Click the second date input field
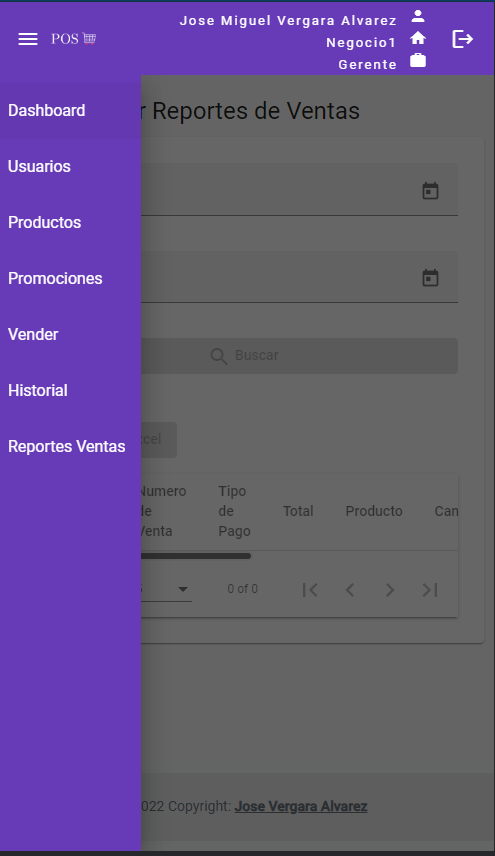The height and width of the screenshot is (856, 495). tap(299, 277)
